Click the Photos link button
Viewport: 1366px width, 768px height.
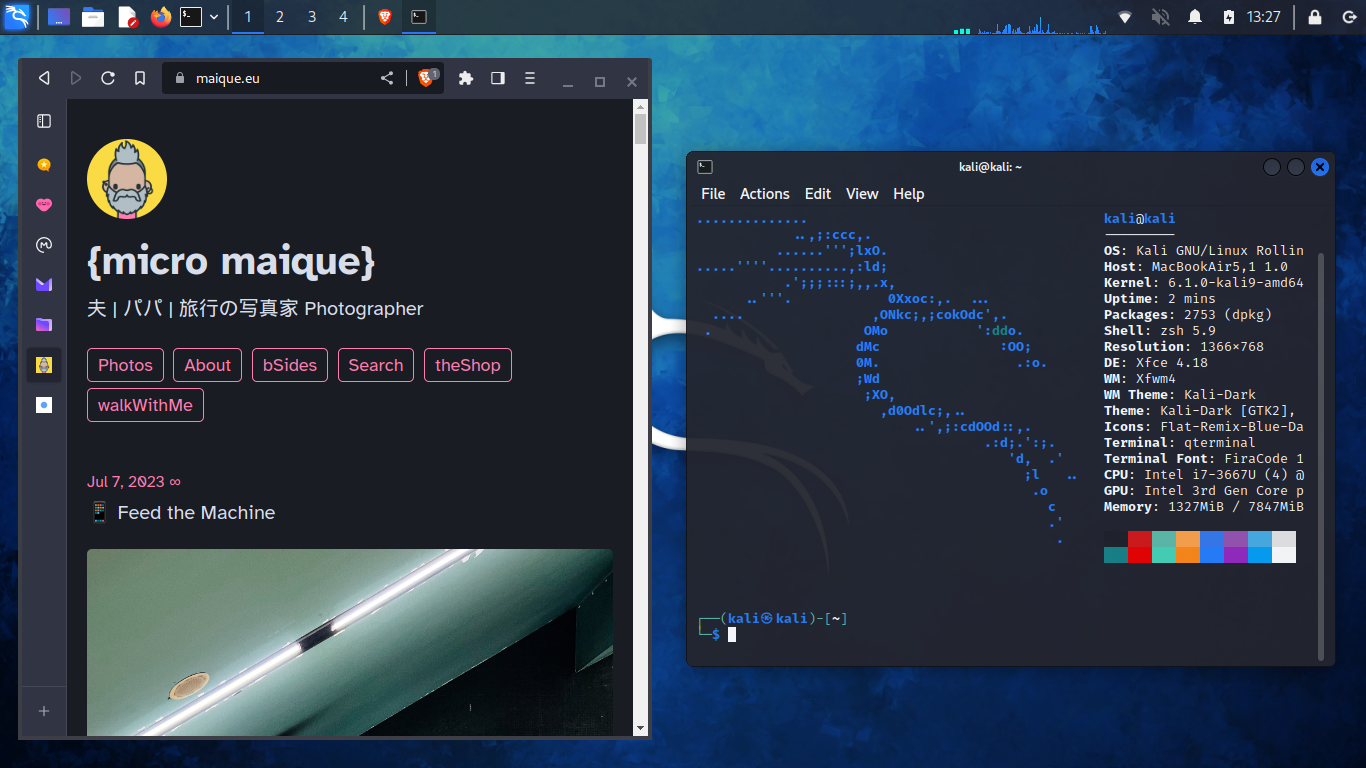pos(125,365)
